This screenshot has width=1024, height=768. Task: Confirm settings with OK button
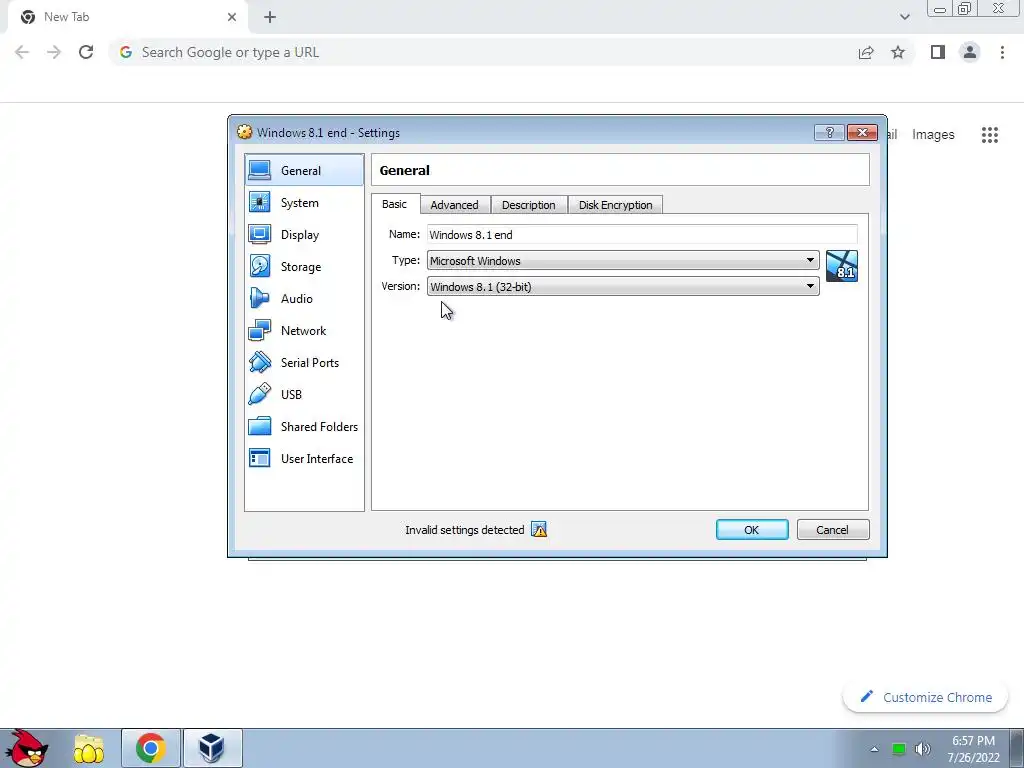coord(752,530)
